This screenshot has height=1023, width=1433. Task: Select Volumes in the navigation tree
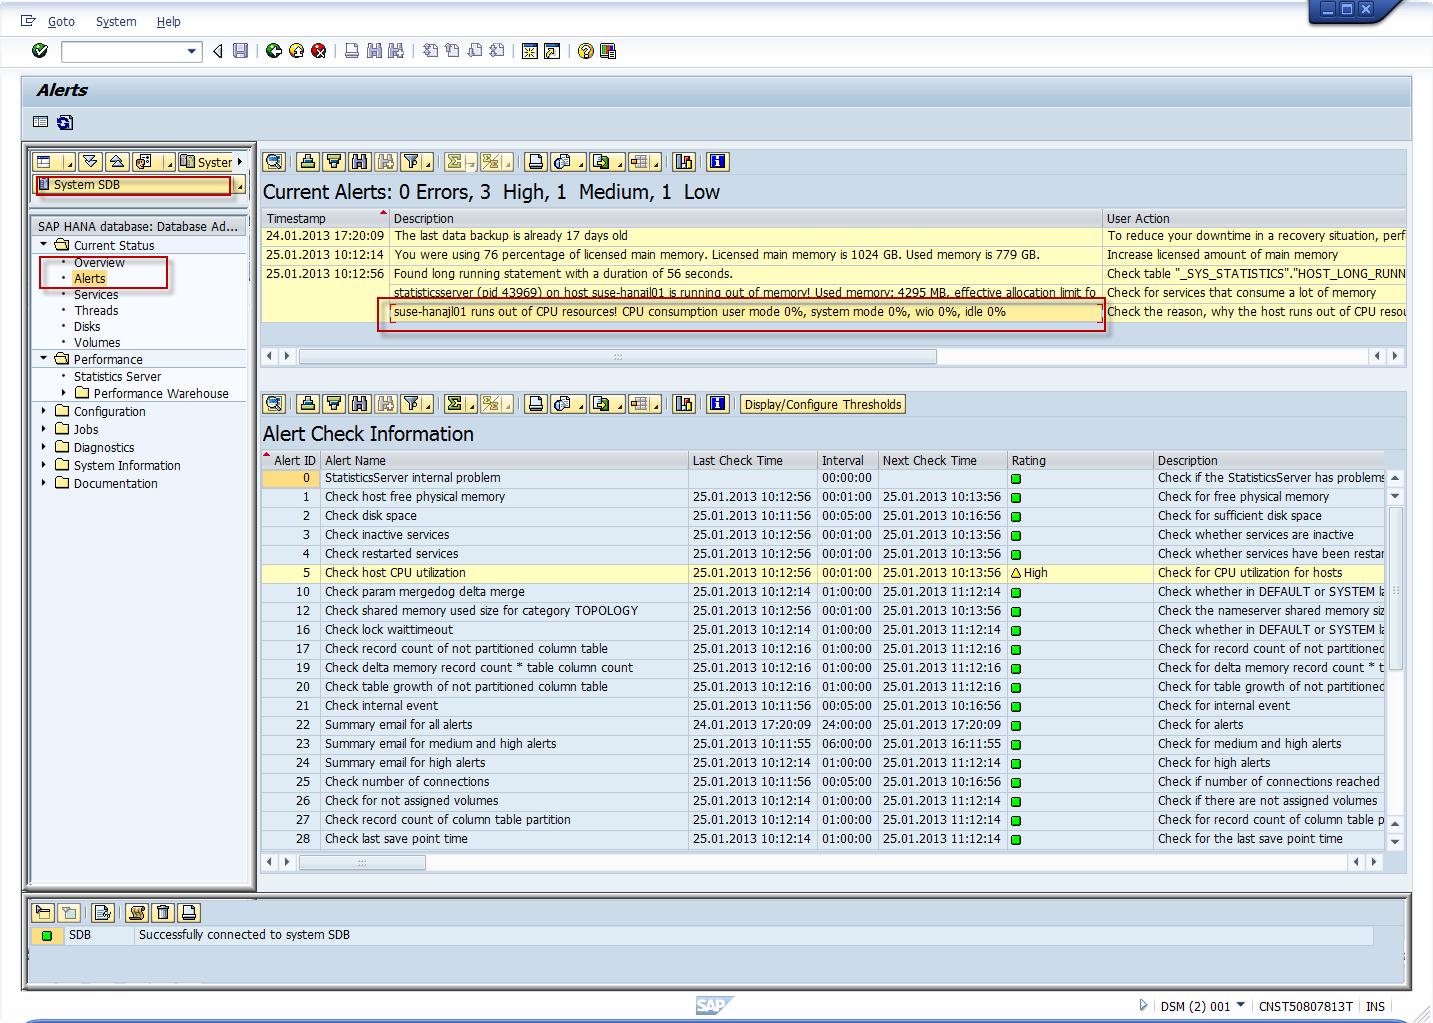click(x=97, y=342)
